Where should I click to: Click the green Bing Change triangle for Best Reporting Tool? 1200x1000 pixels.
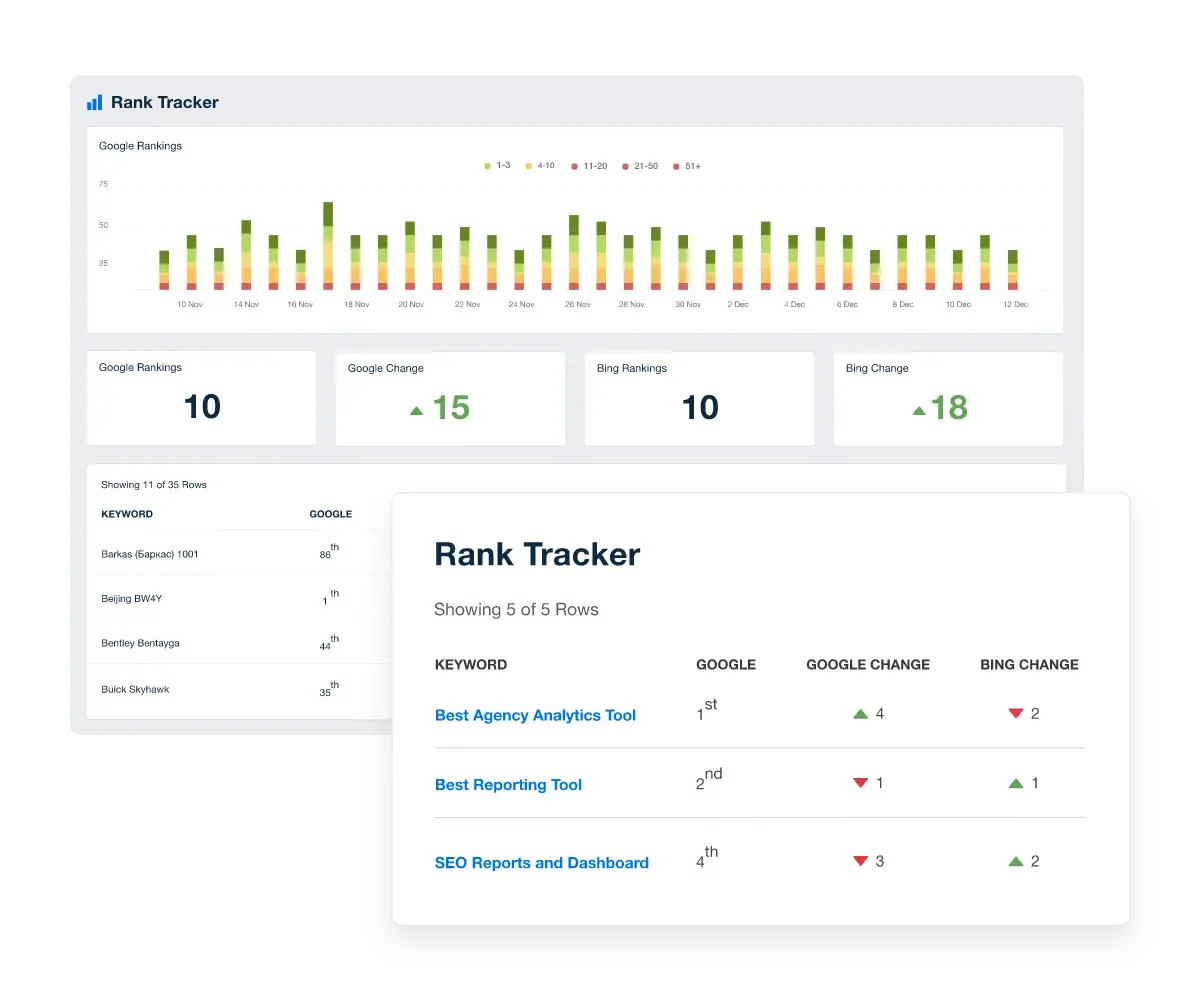[1018, 783]
